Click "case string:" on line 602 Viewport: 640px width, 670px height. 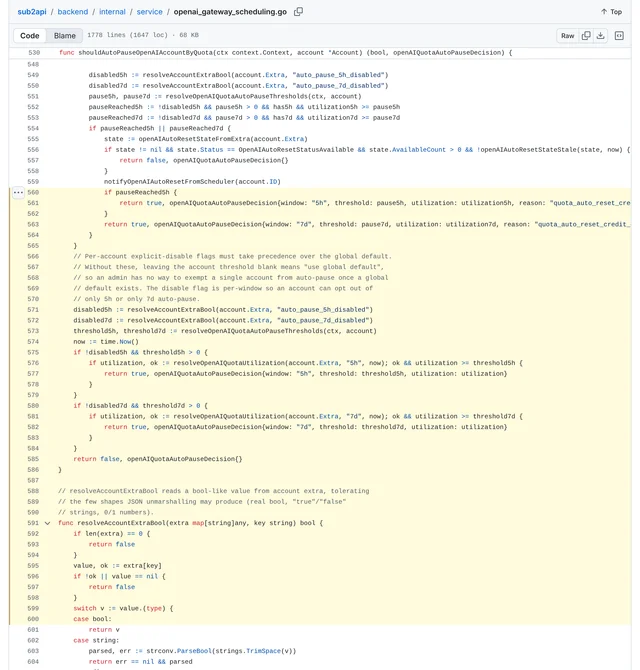(x=96, y=641)
